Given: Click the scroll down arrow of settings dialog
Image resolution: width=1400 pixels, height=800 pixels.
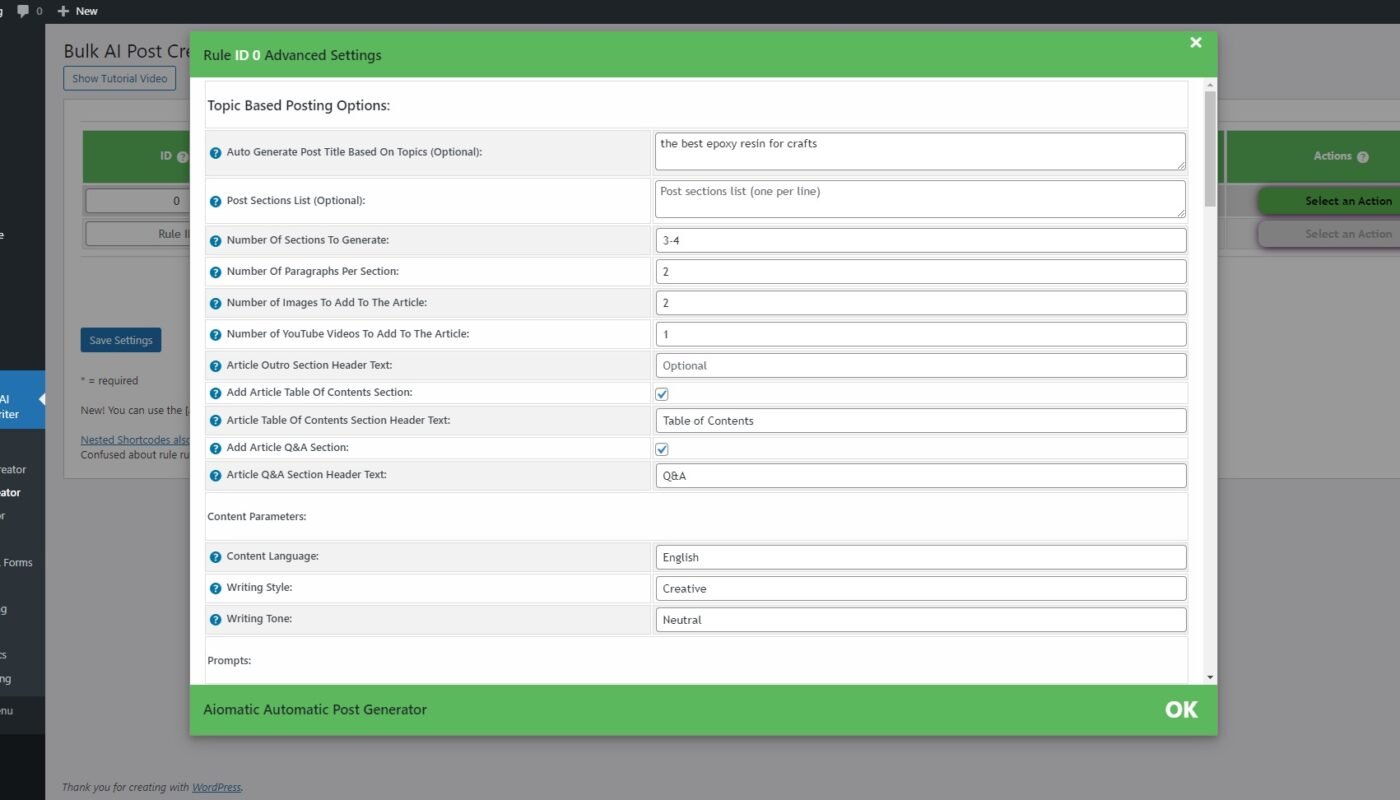Looking at the screenshot, I should point(1210,677).
